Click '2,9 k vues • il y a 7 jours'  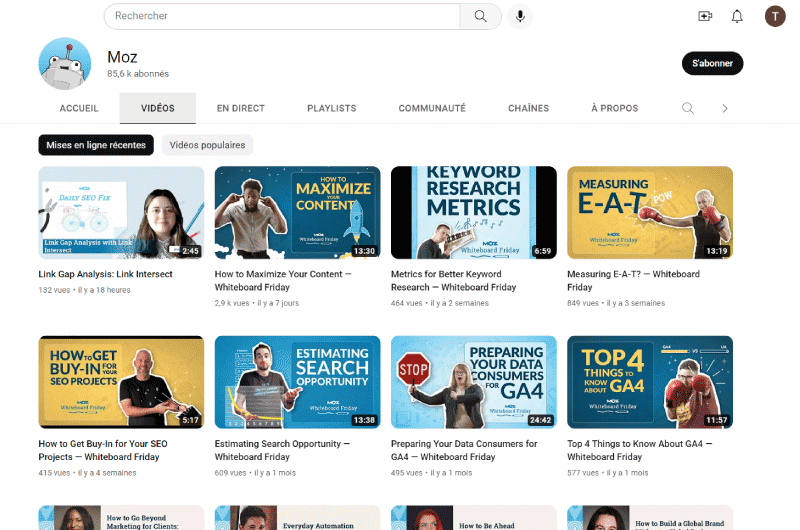(x=257, y=303)
